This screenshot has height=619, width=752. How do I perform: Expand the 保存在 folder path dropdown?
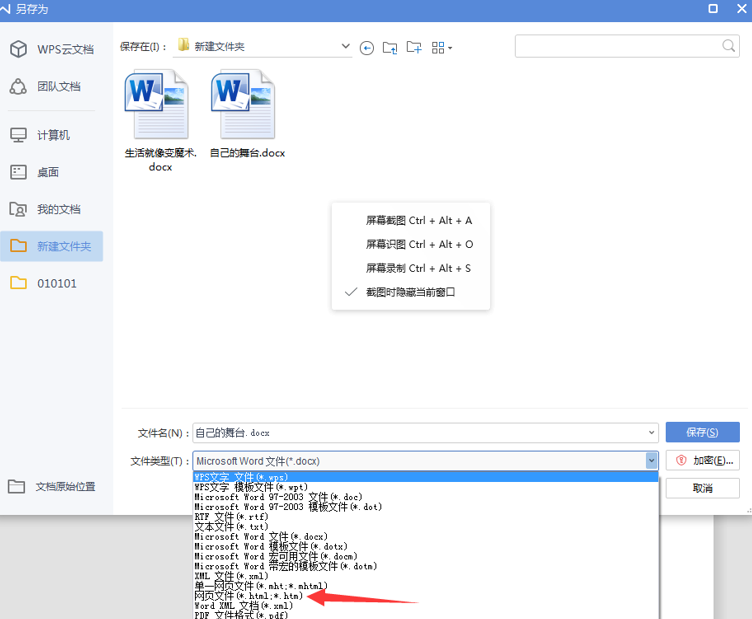pyautogui.click(x=345, y=46)
